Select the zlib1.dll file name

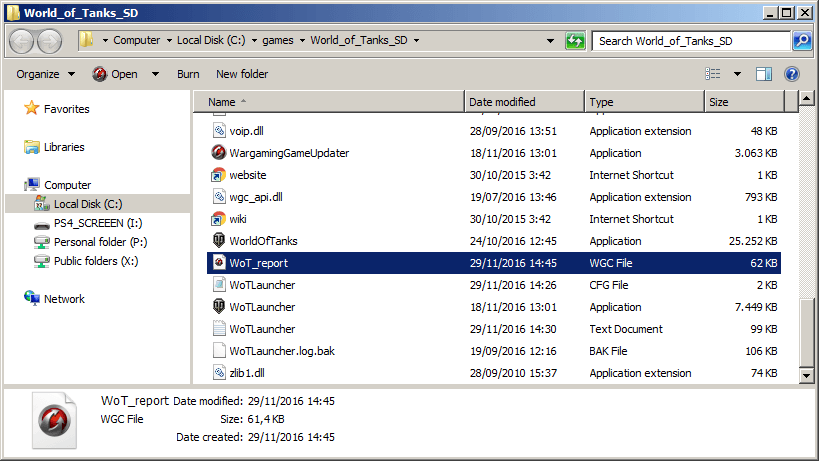(247, 373)
